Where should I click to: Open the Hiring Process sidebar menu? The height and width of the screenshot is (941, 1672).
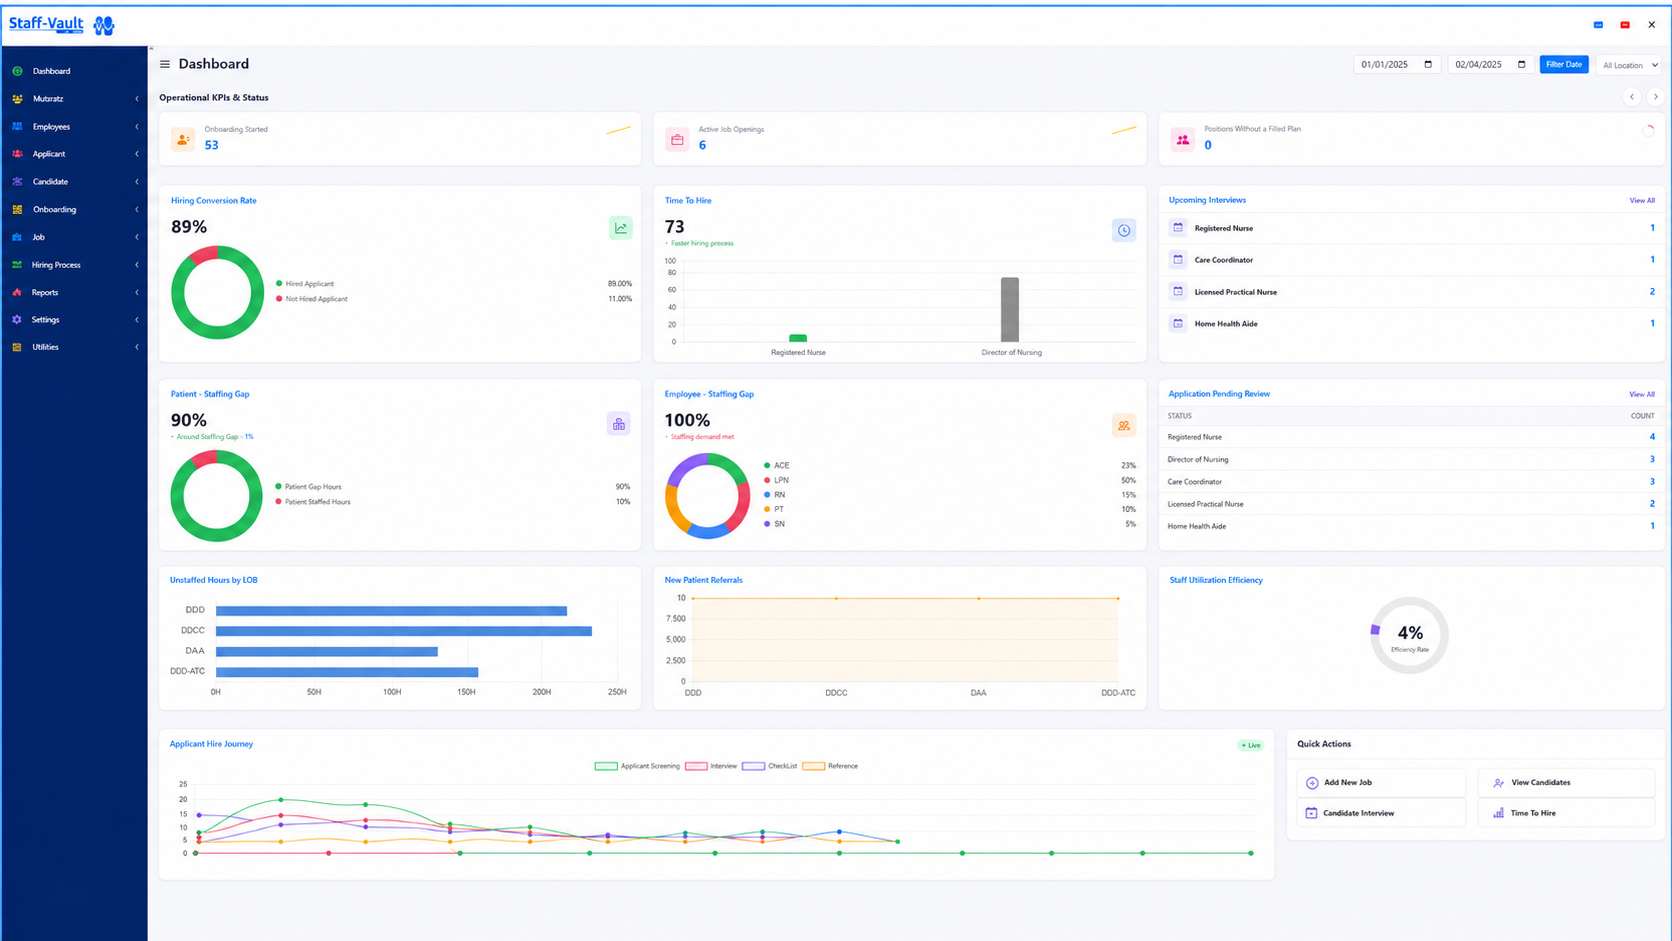pos(75,265)
